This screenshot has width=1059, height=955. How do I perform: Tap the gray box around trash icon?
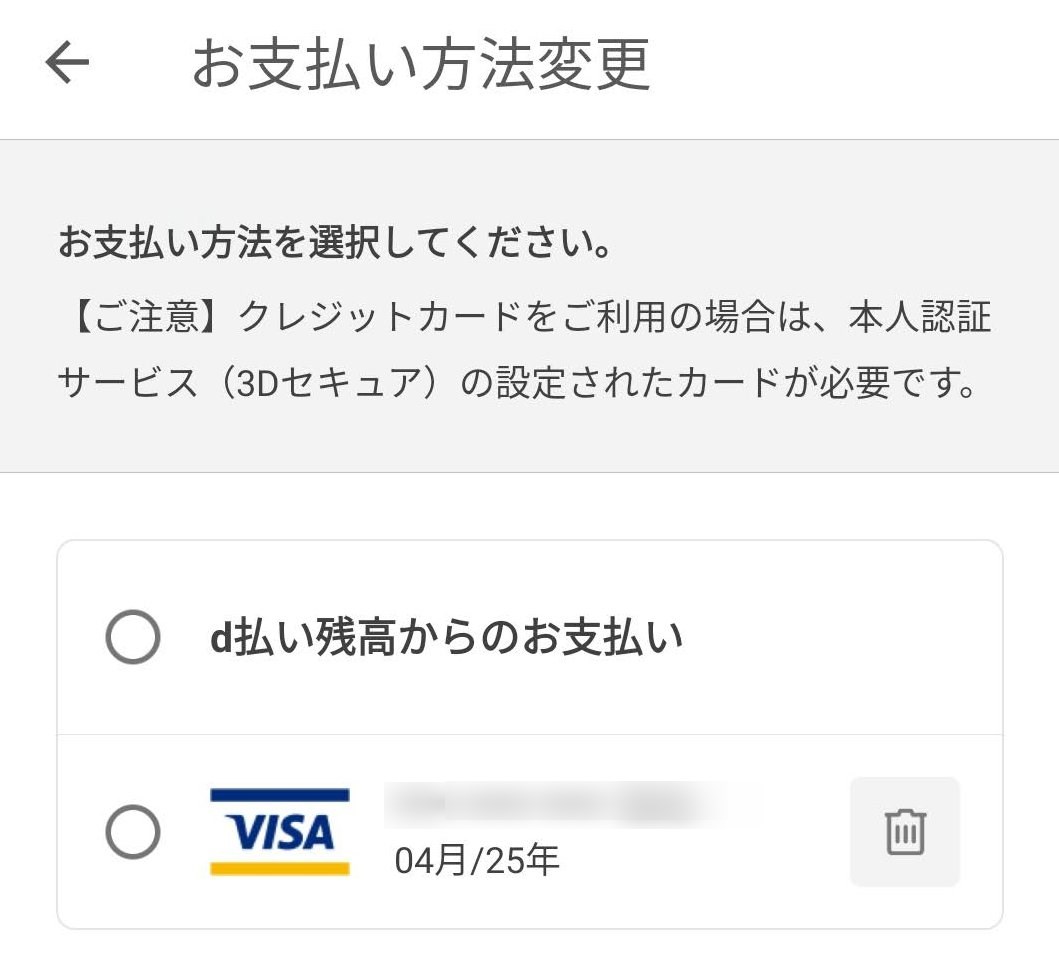click(x=905, y=831)
